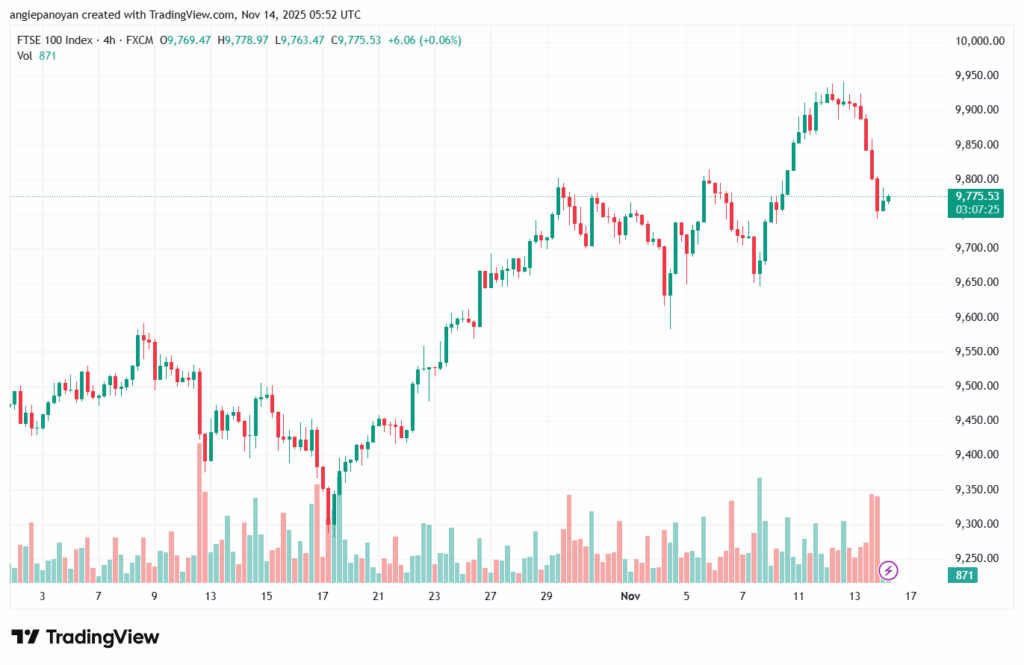The width and height of the screenshot is (1024, 665).
Task: Click the current price label 9,775.53
Action: pyautogui.click(x=978, y=196)
